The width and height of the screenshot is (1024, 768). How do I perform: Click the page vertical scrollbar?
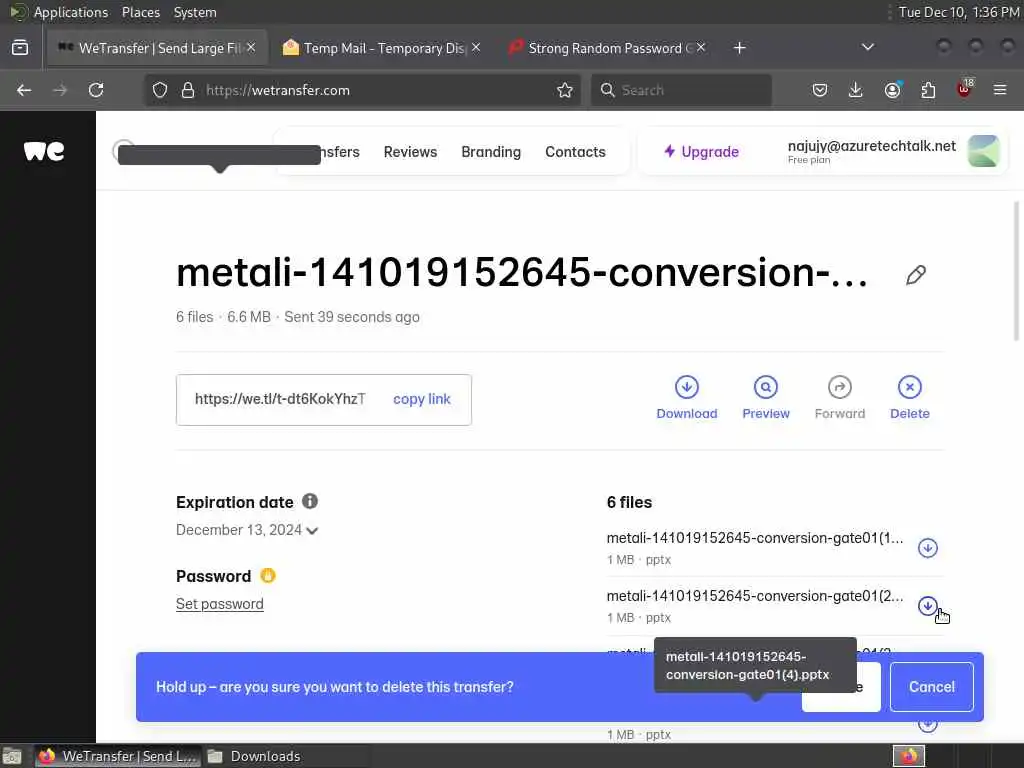click(1016, 271)
